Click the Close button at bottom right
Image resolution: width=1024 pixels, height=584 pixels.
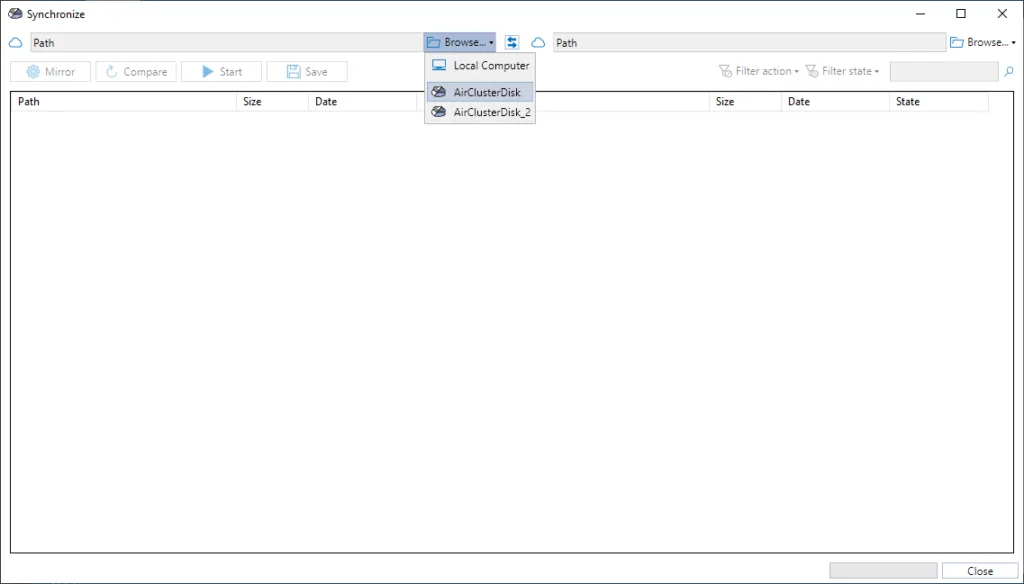[x=979, y=571]
